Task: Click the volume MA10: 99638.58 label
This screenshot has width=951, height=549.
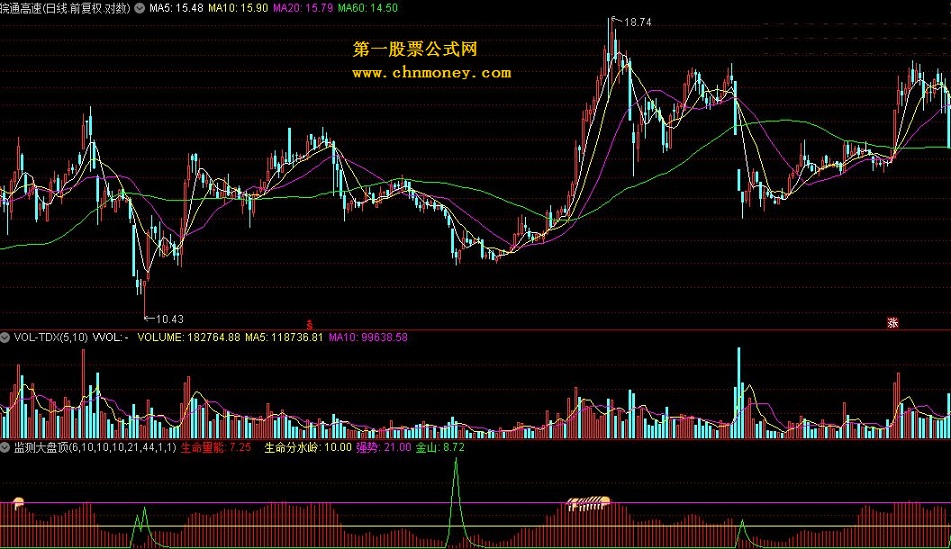Action: [368, 337]
